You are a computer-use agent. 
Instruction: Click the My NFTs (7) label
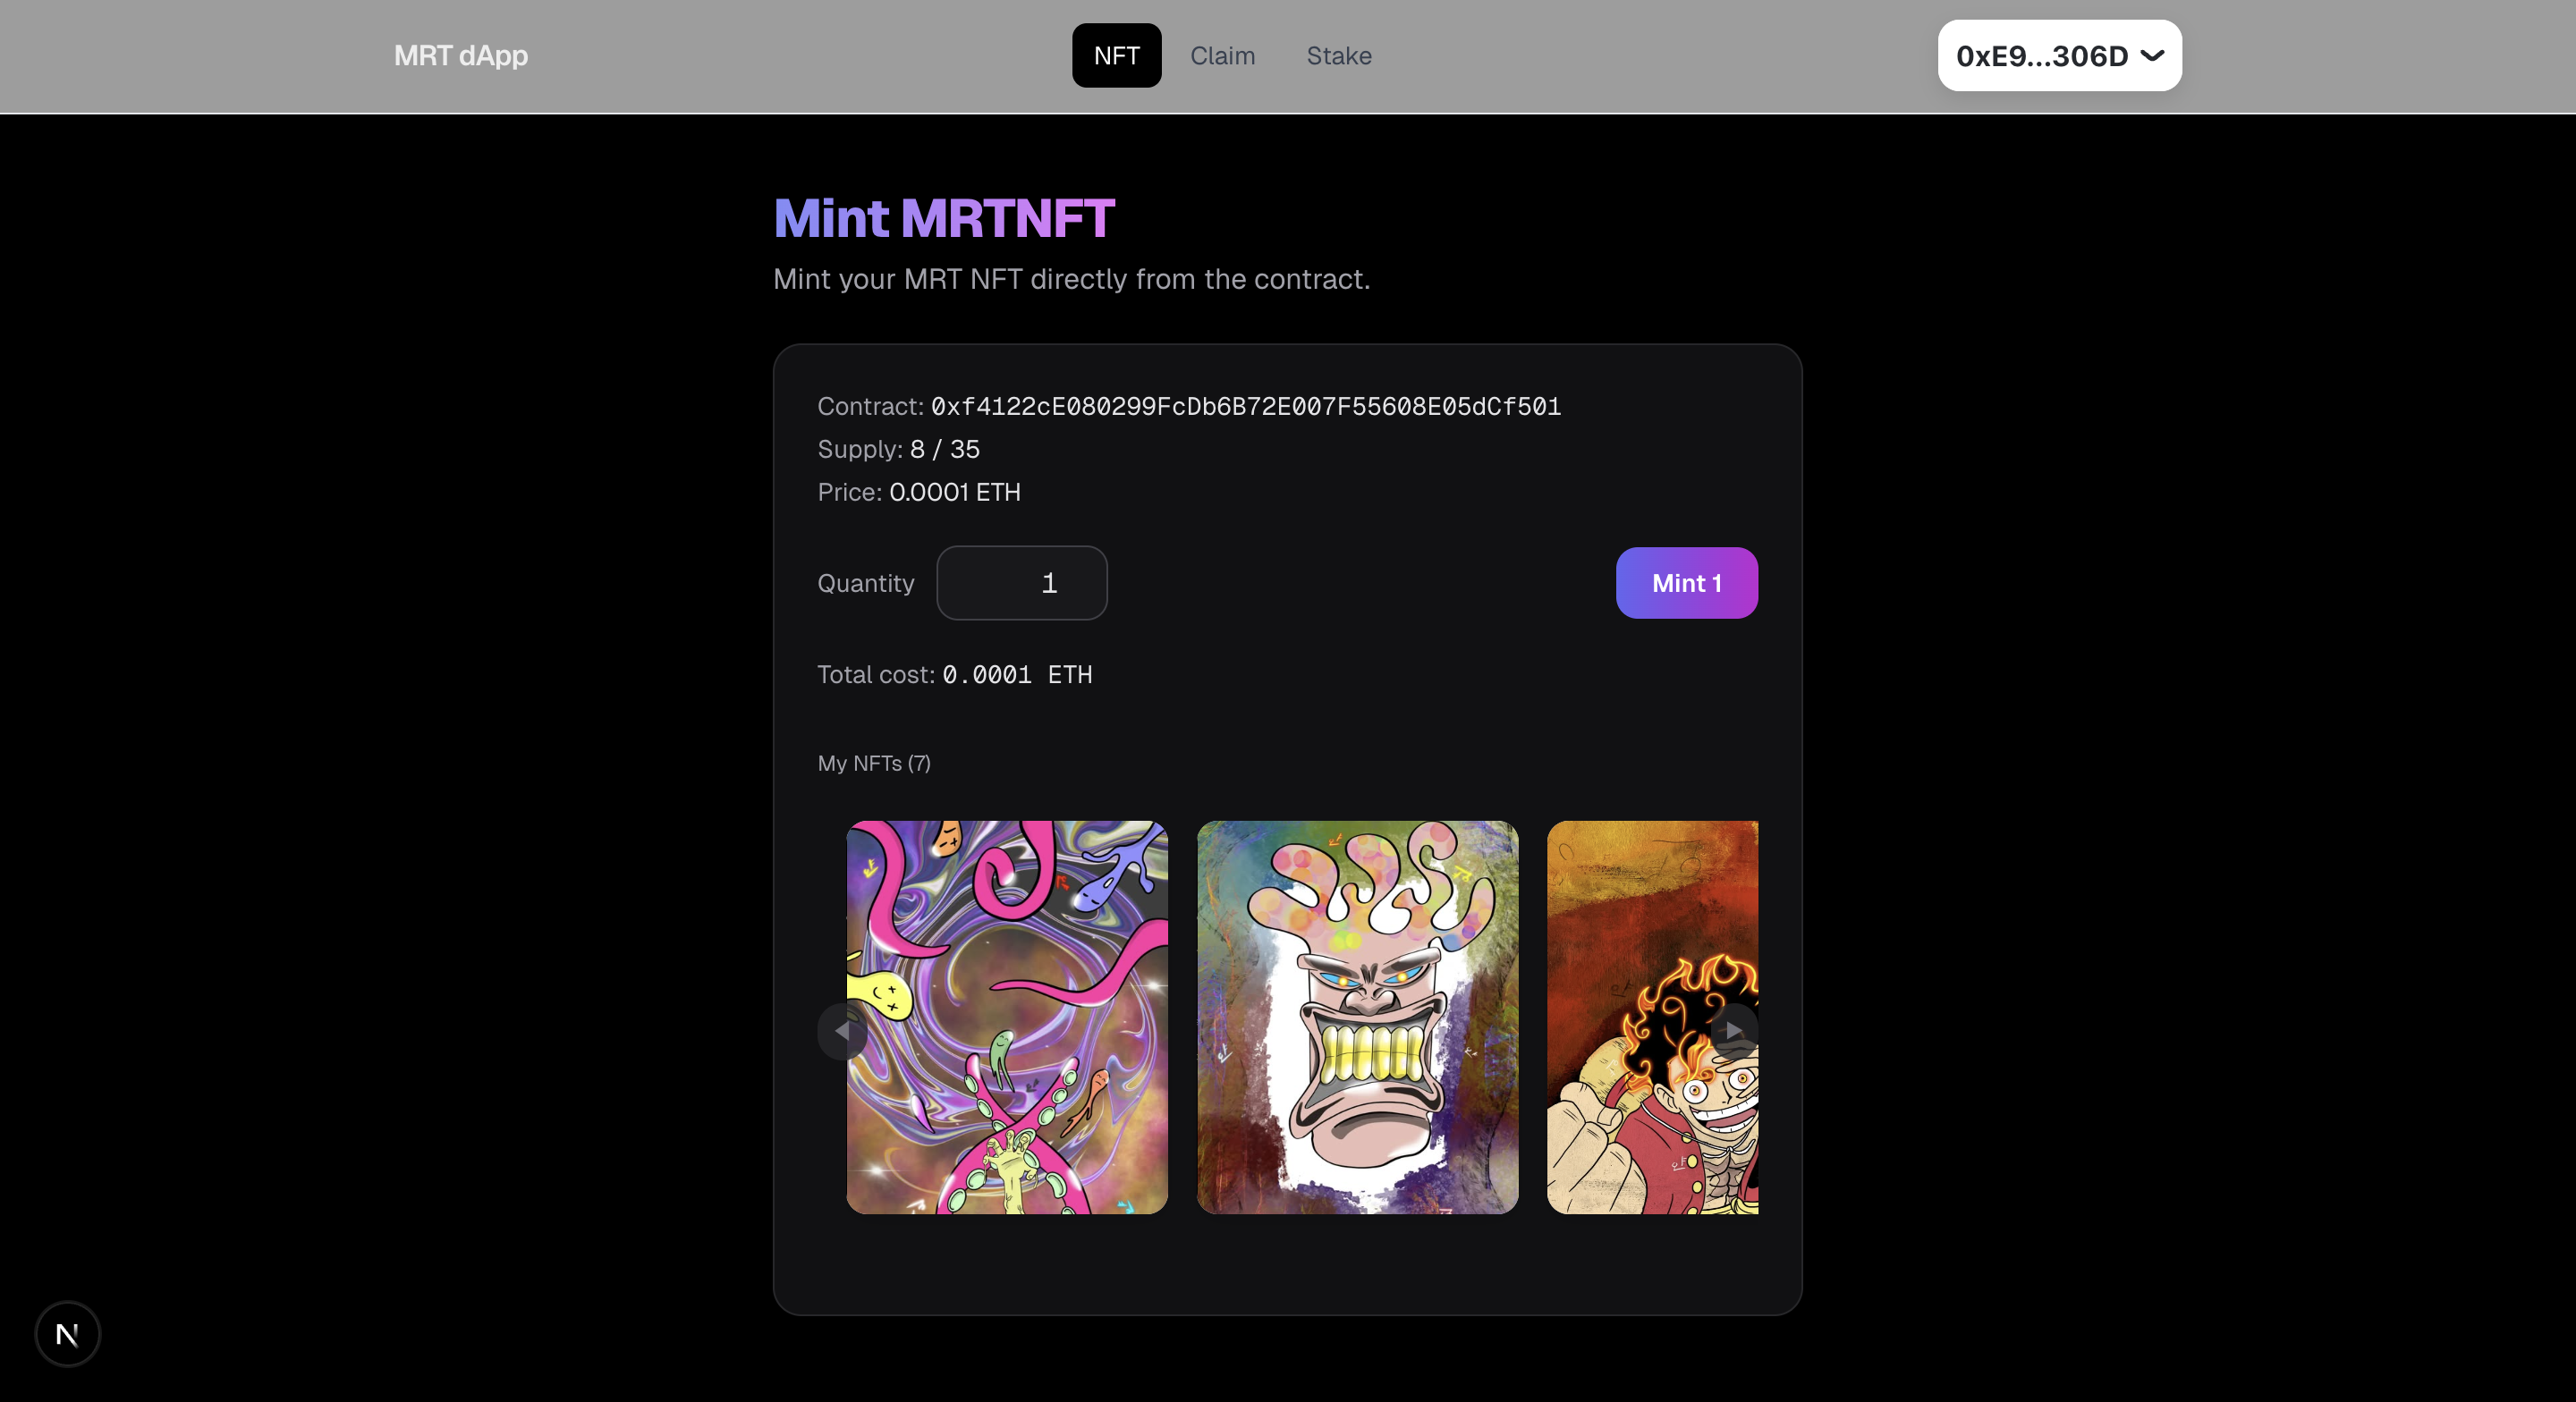tap(873, 763)
